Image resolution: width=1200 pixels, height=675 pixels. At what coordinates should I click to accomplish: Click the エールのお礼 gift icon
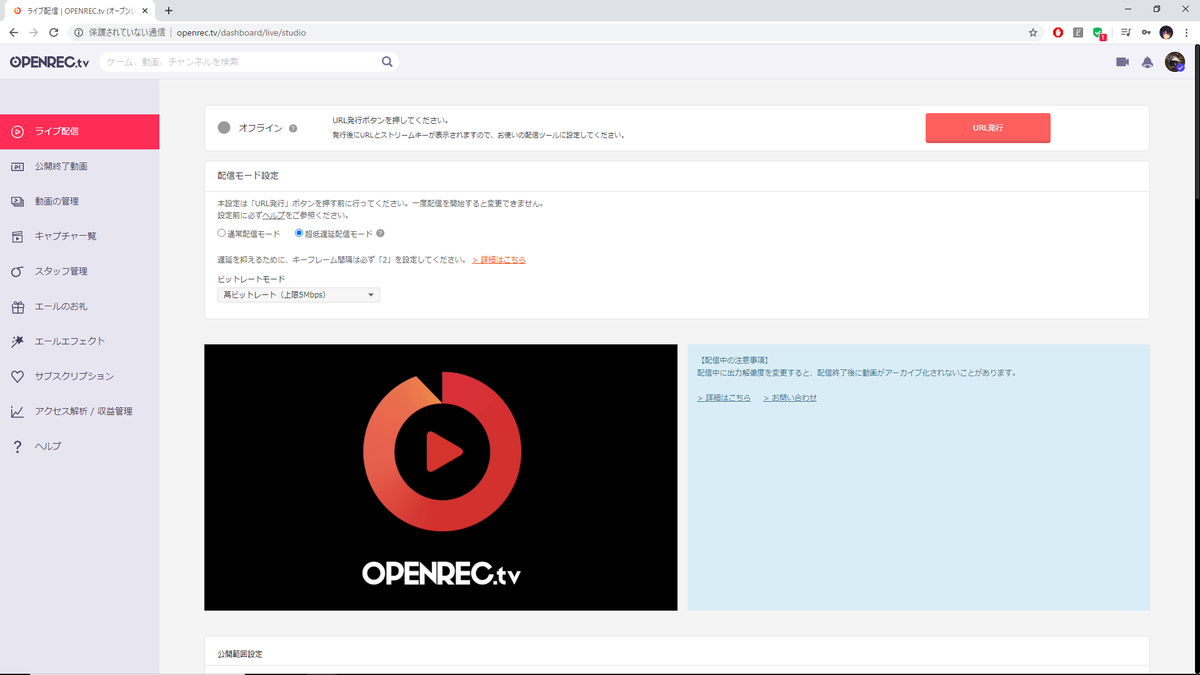(x=17, y=306)
